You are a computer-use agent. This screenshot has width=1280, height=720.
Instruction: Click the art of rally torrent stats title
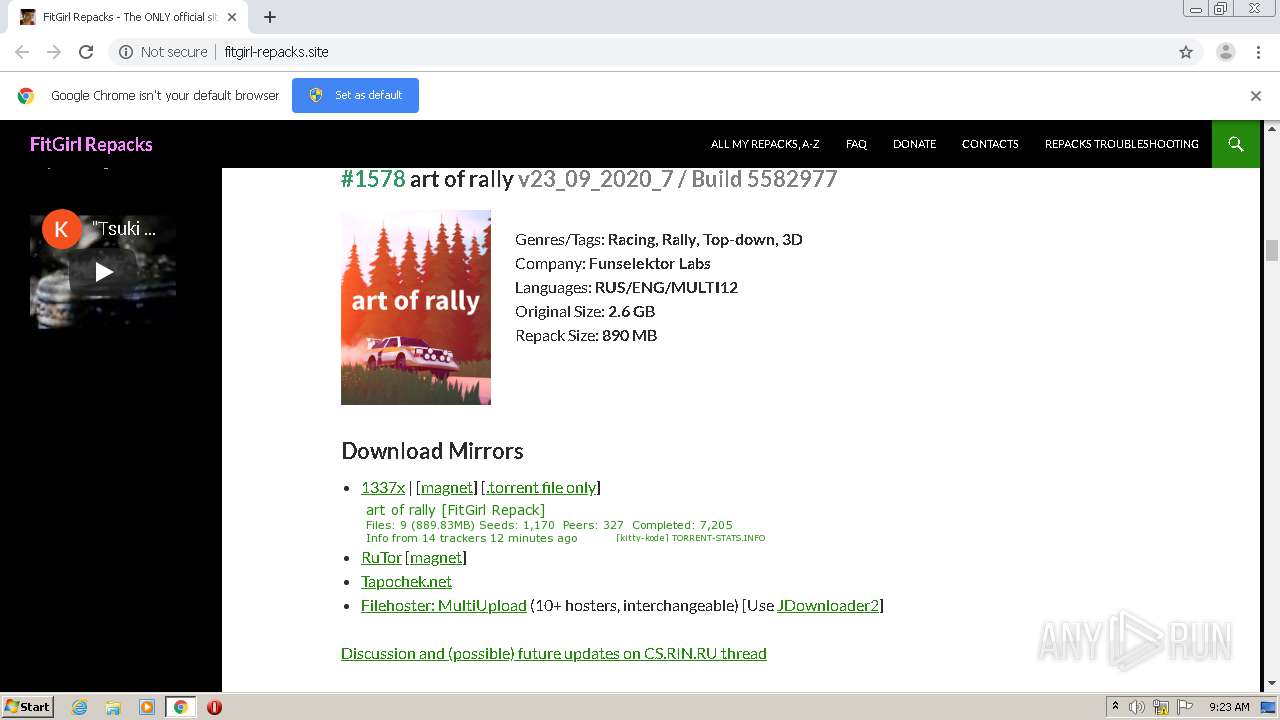coord(455,510)
